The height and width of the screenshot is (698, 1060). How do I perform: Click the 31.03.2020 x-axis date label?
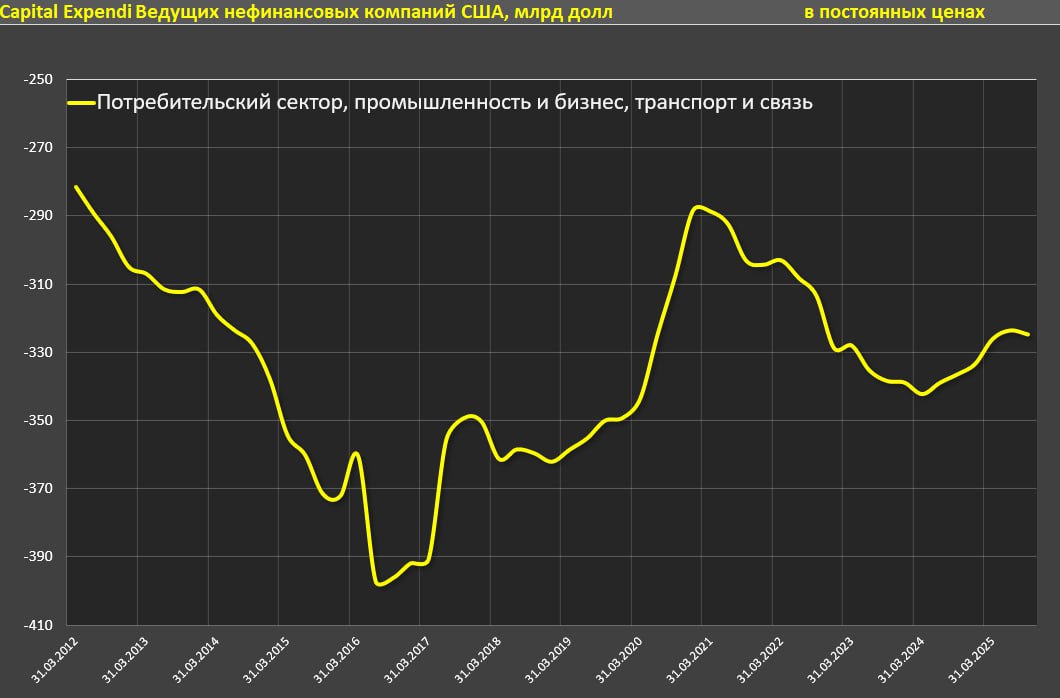coord(616,659)
